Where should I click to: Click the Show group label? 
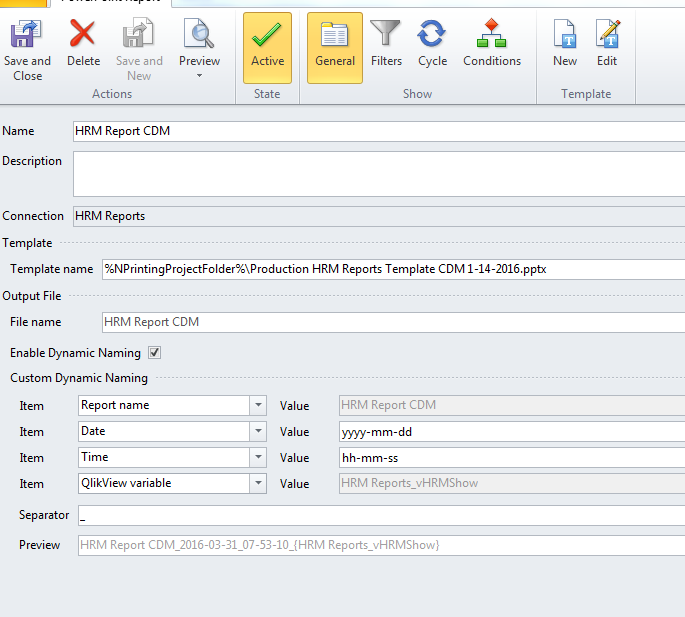click(417, 94)
